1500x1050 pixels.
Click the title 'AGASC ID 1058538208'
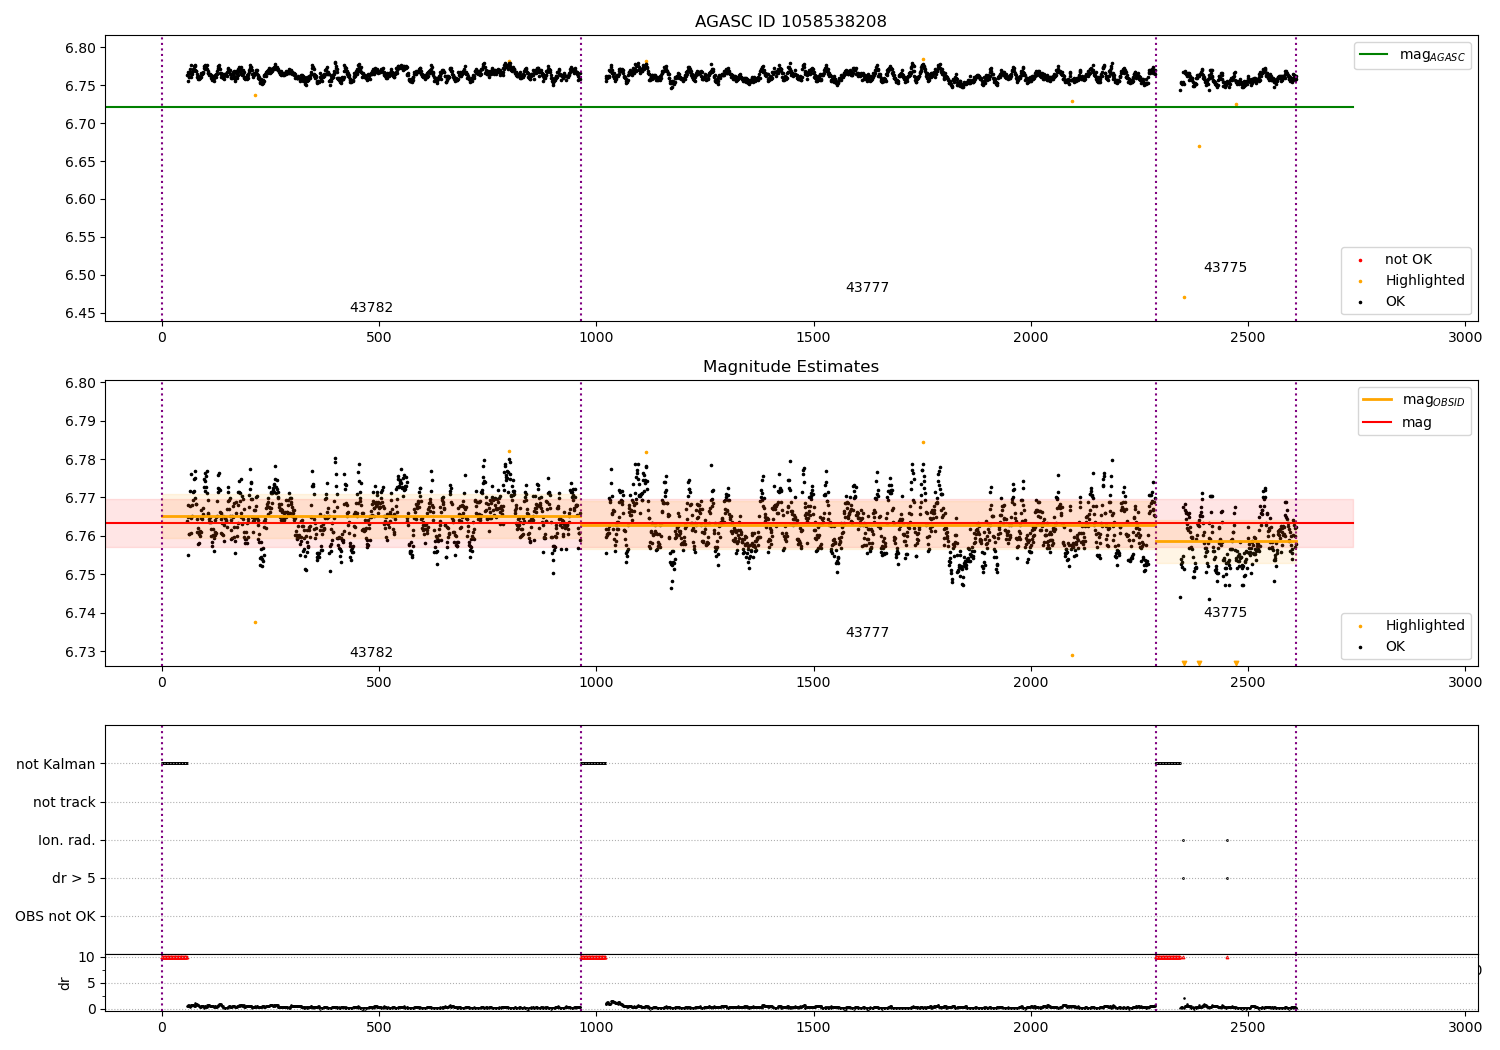point(791,22)
